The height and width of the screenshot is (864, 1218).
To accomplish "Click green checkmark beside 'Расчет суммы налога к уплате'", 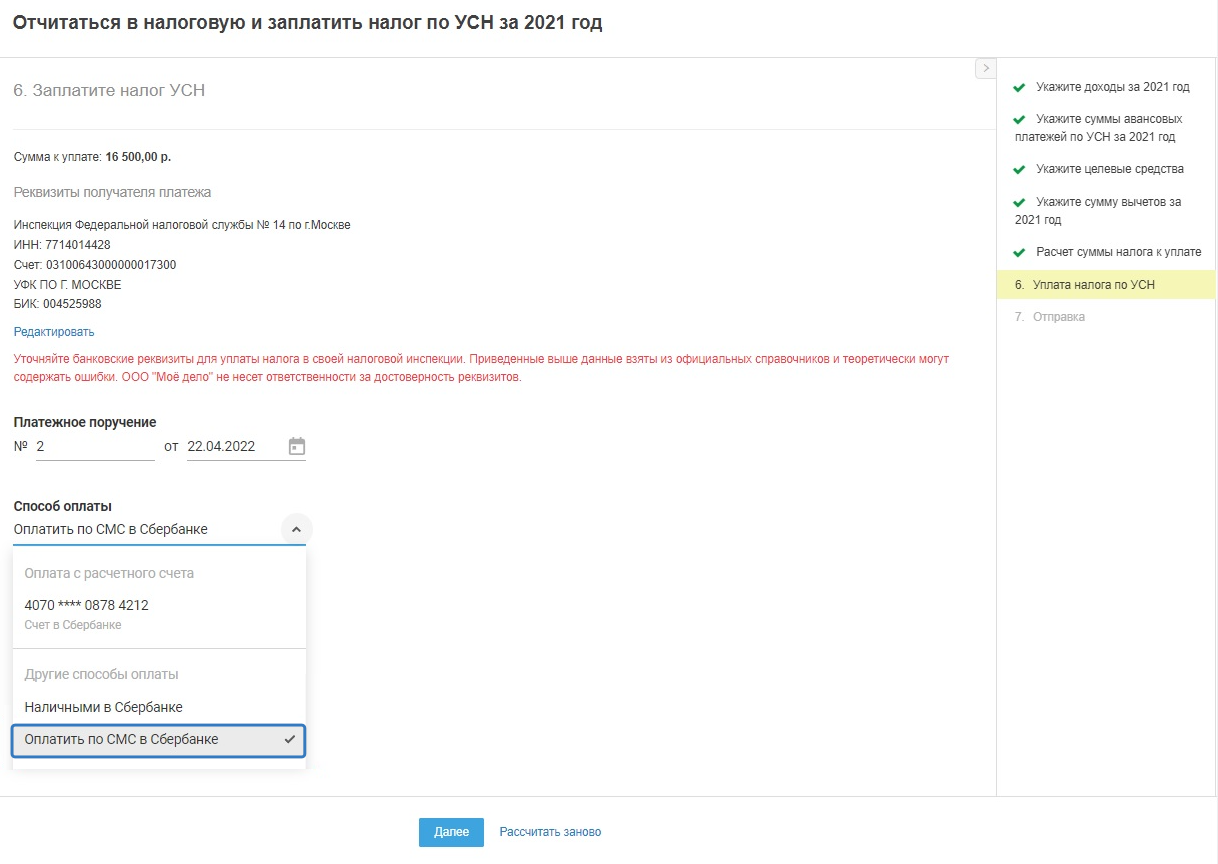I will click(1020, 252).
